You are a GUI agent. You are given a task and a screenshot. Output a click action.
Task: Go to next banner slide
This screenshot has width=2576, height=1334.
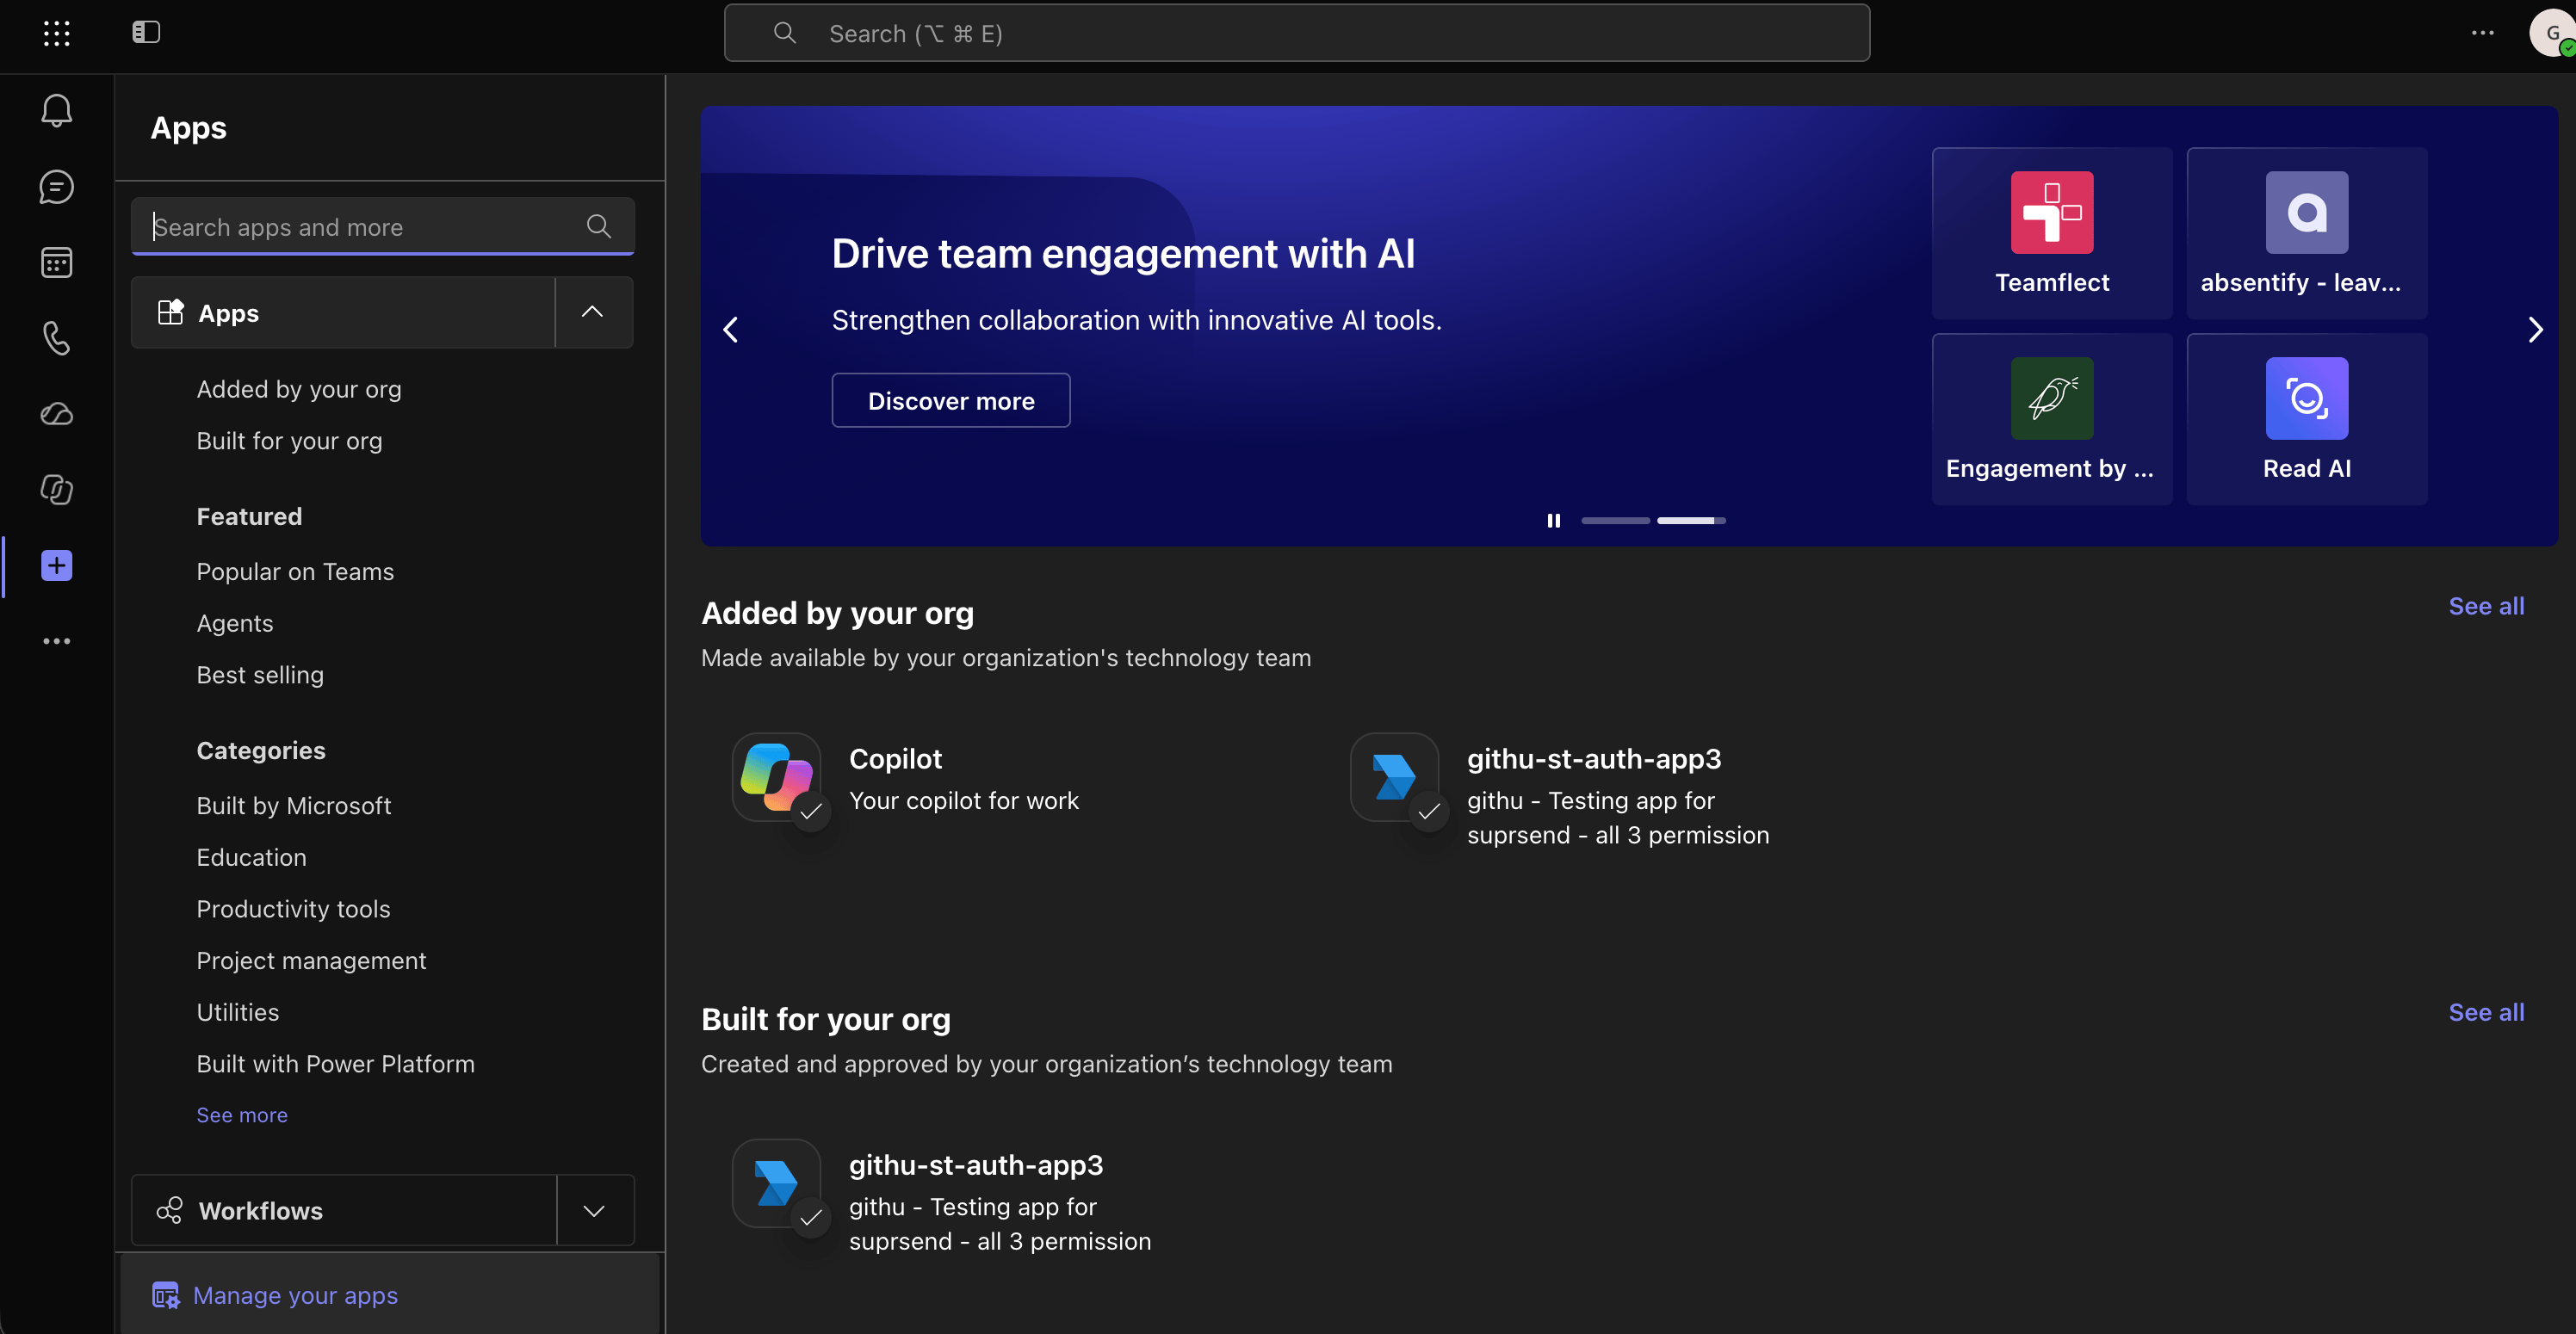(2535, 329)
